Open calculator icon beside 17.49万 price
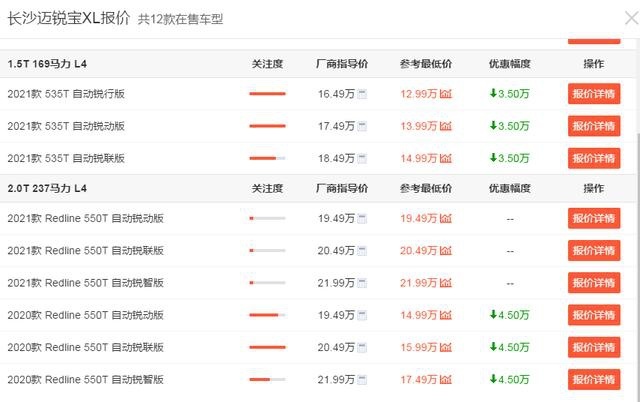640x402 pixels. [362, 127]
